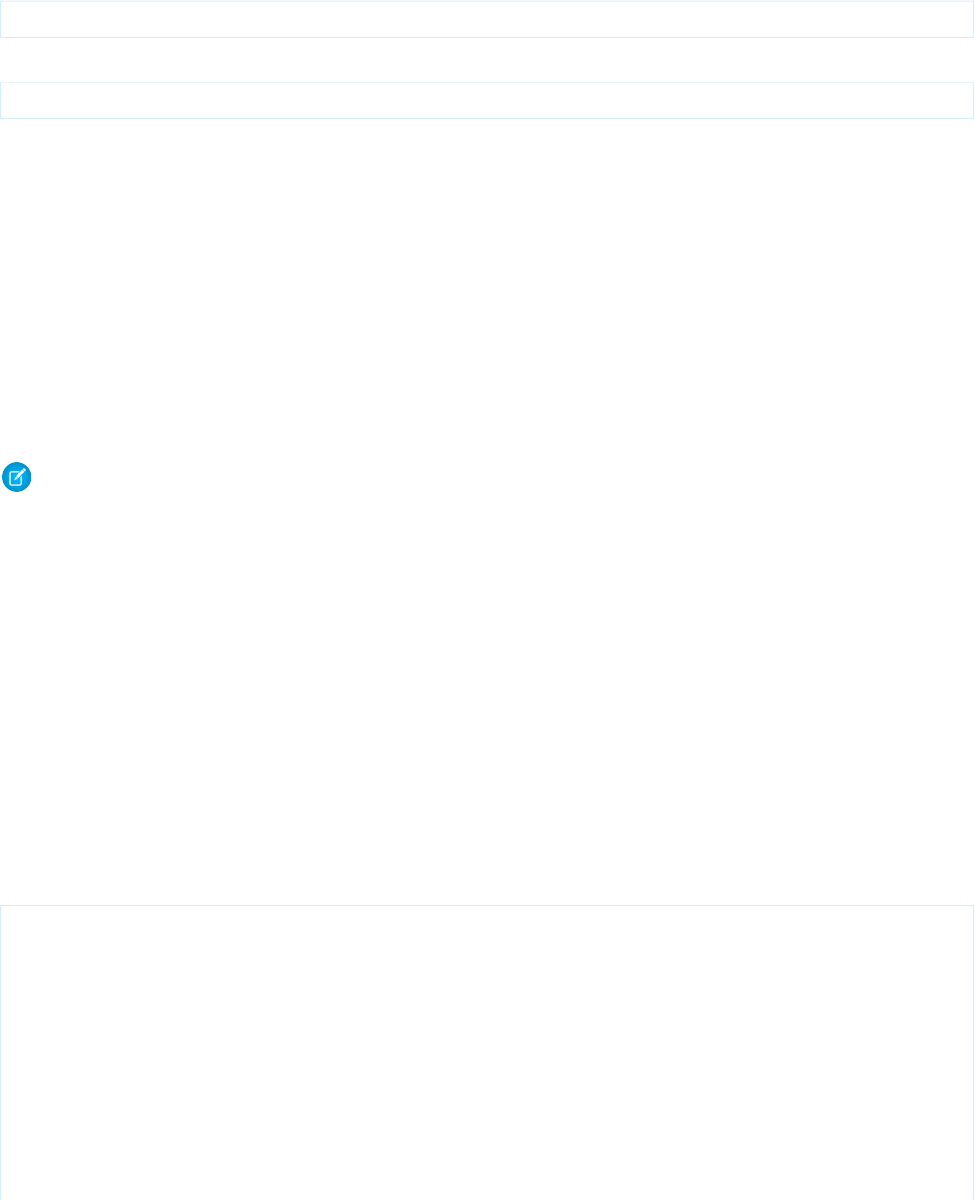The height and width of the screenshot is (1200, 974).
Task: Click the blue note pencil icon
Action: pos(17,478)
